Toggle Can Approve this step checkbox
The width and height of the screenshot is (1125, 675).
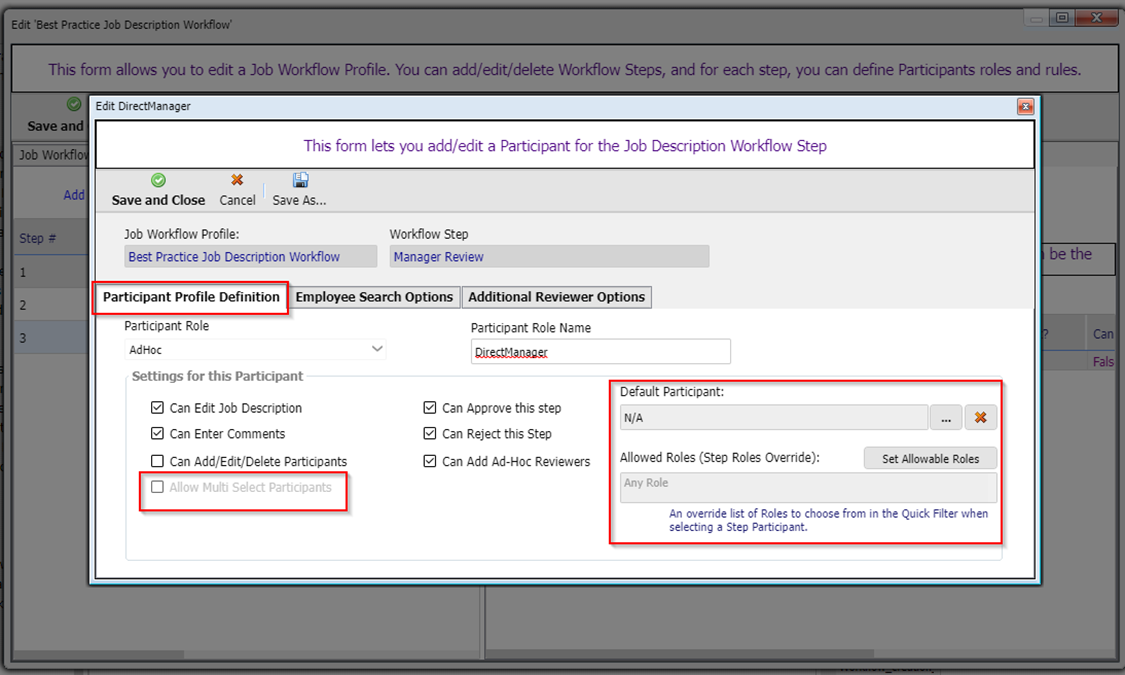tap(430, 408)
